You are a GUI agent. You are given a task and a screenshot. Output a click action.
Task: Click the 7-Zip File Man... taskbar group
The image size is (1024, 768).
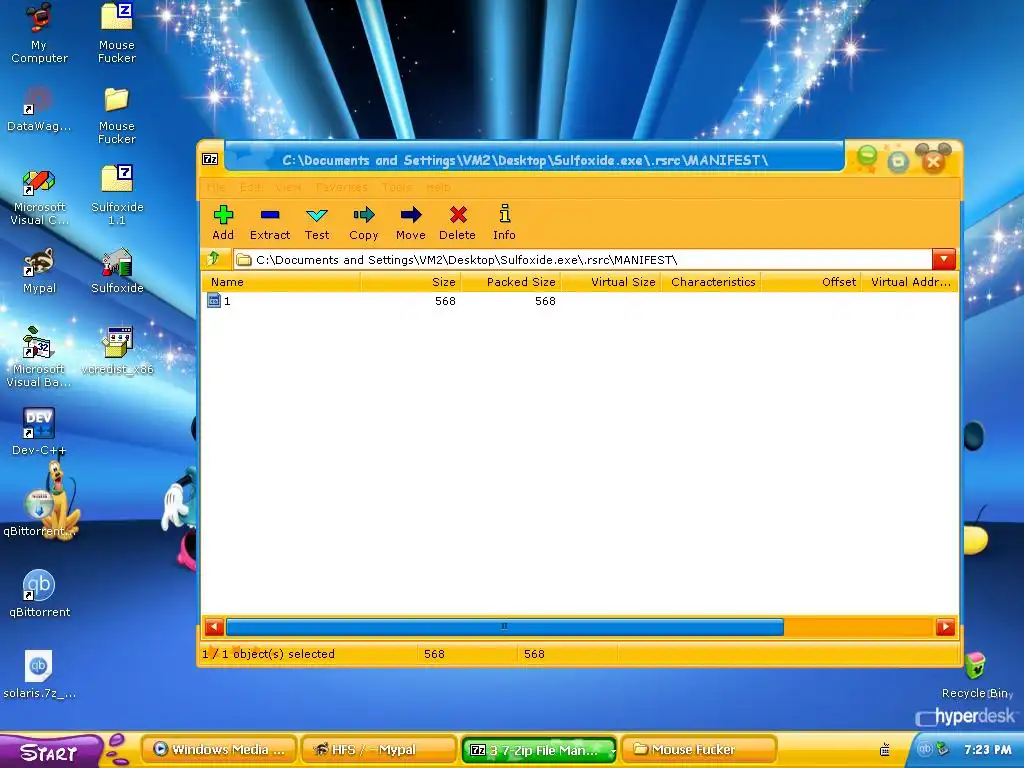click(539, 750)
